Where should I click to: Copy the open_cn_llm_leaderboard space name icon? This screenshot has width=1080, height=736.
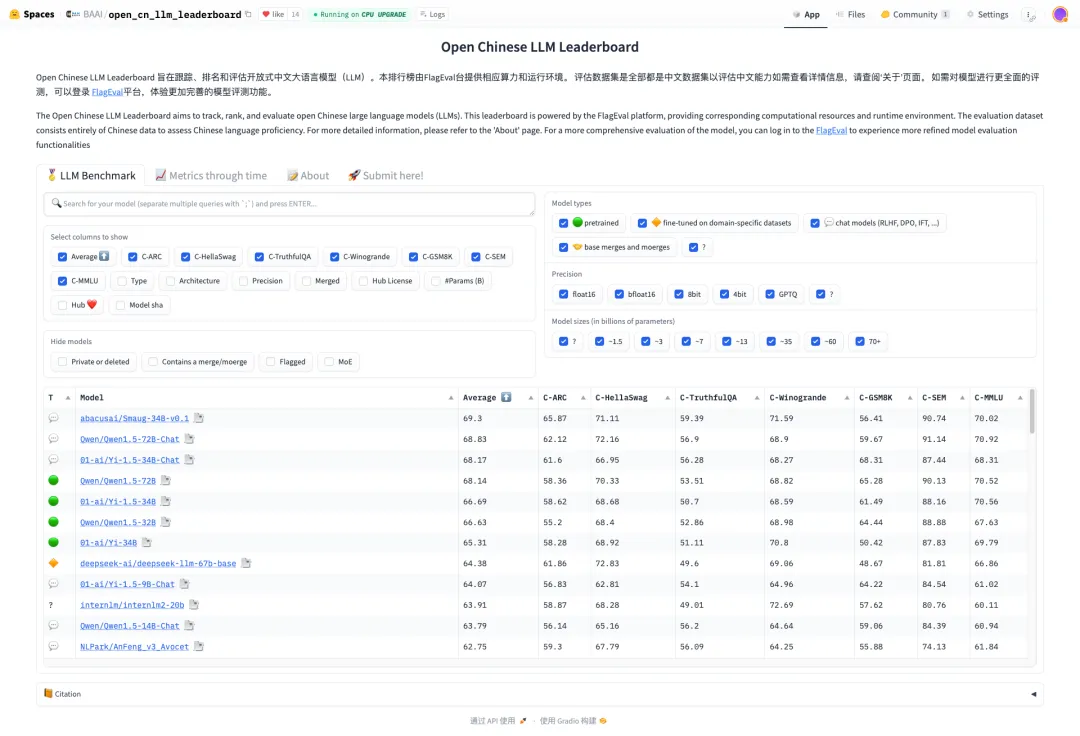click(x=248, y=14)
